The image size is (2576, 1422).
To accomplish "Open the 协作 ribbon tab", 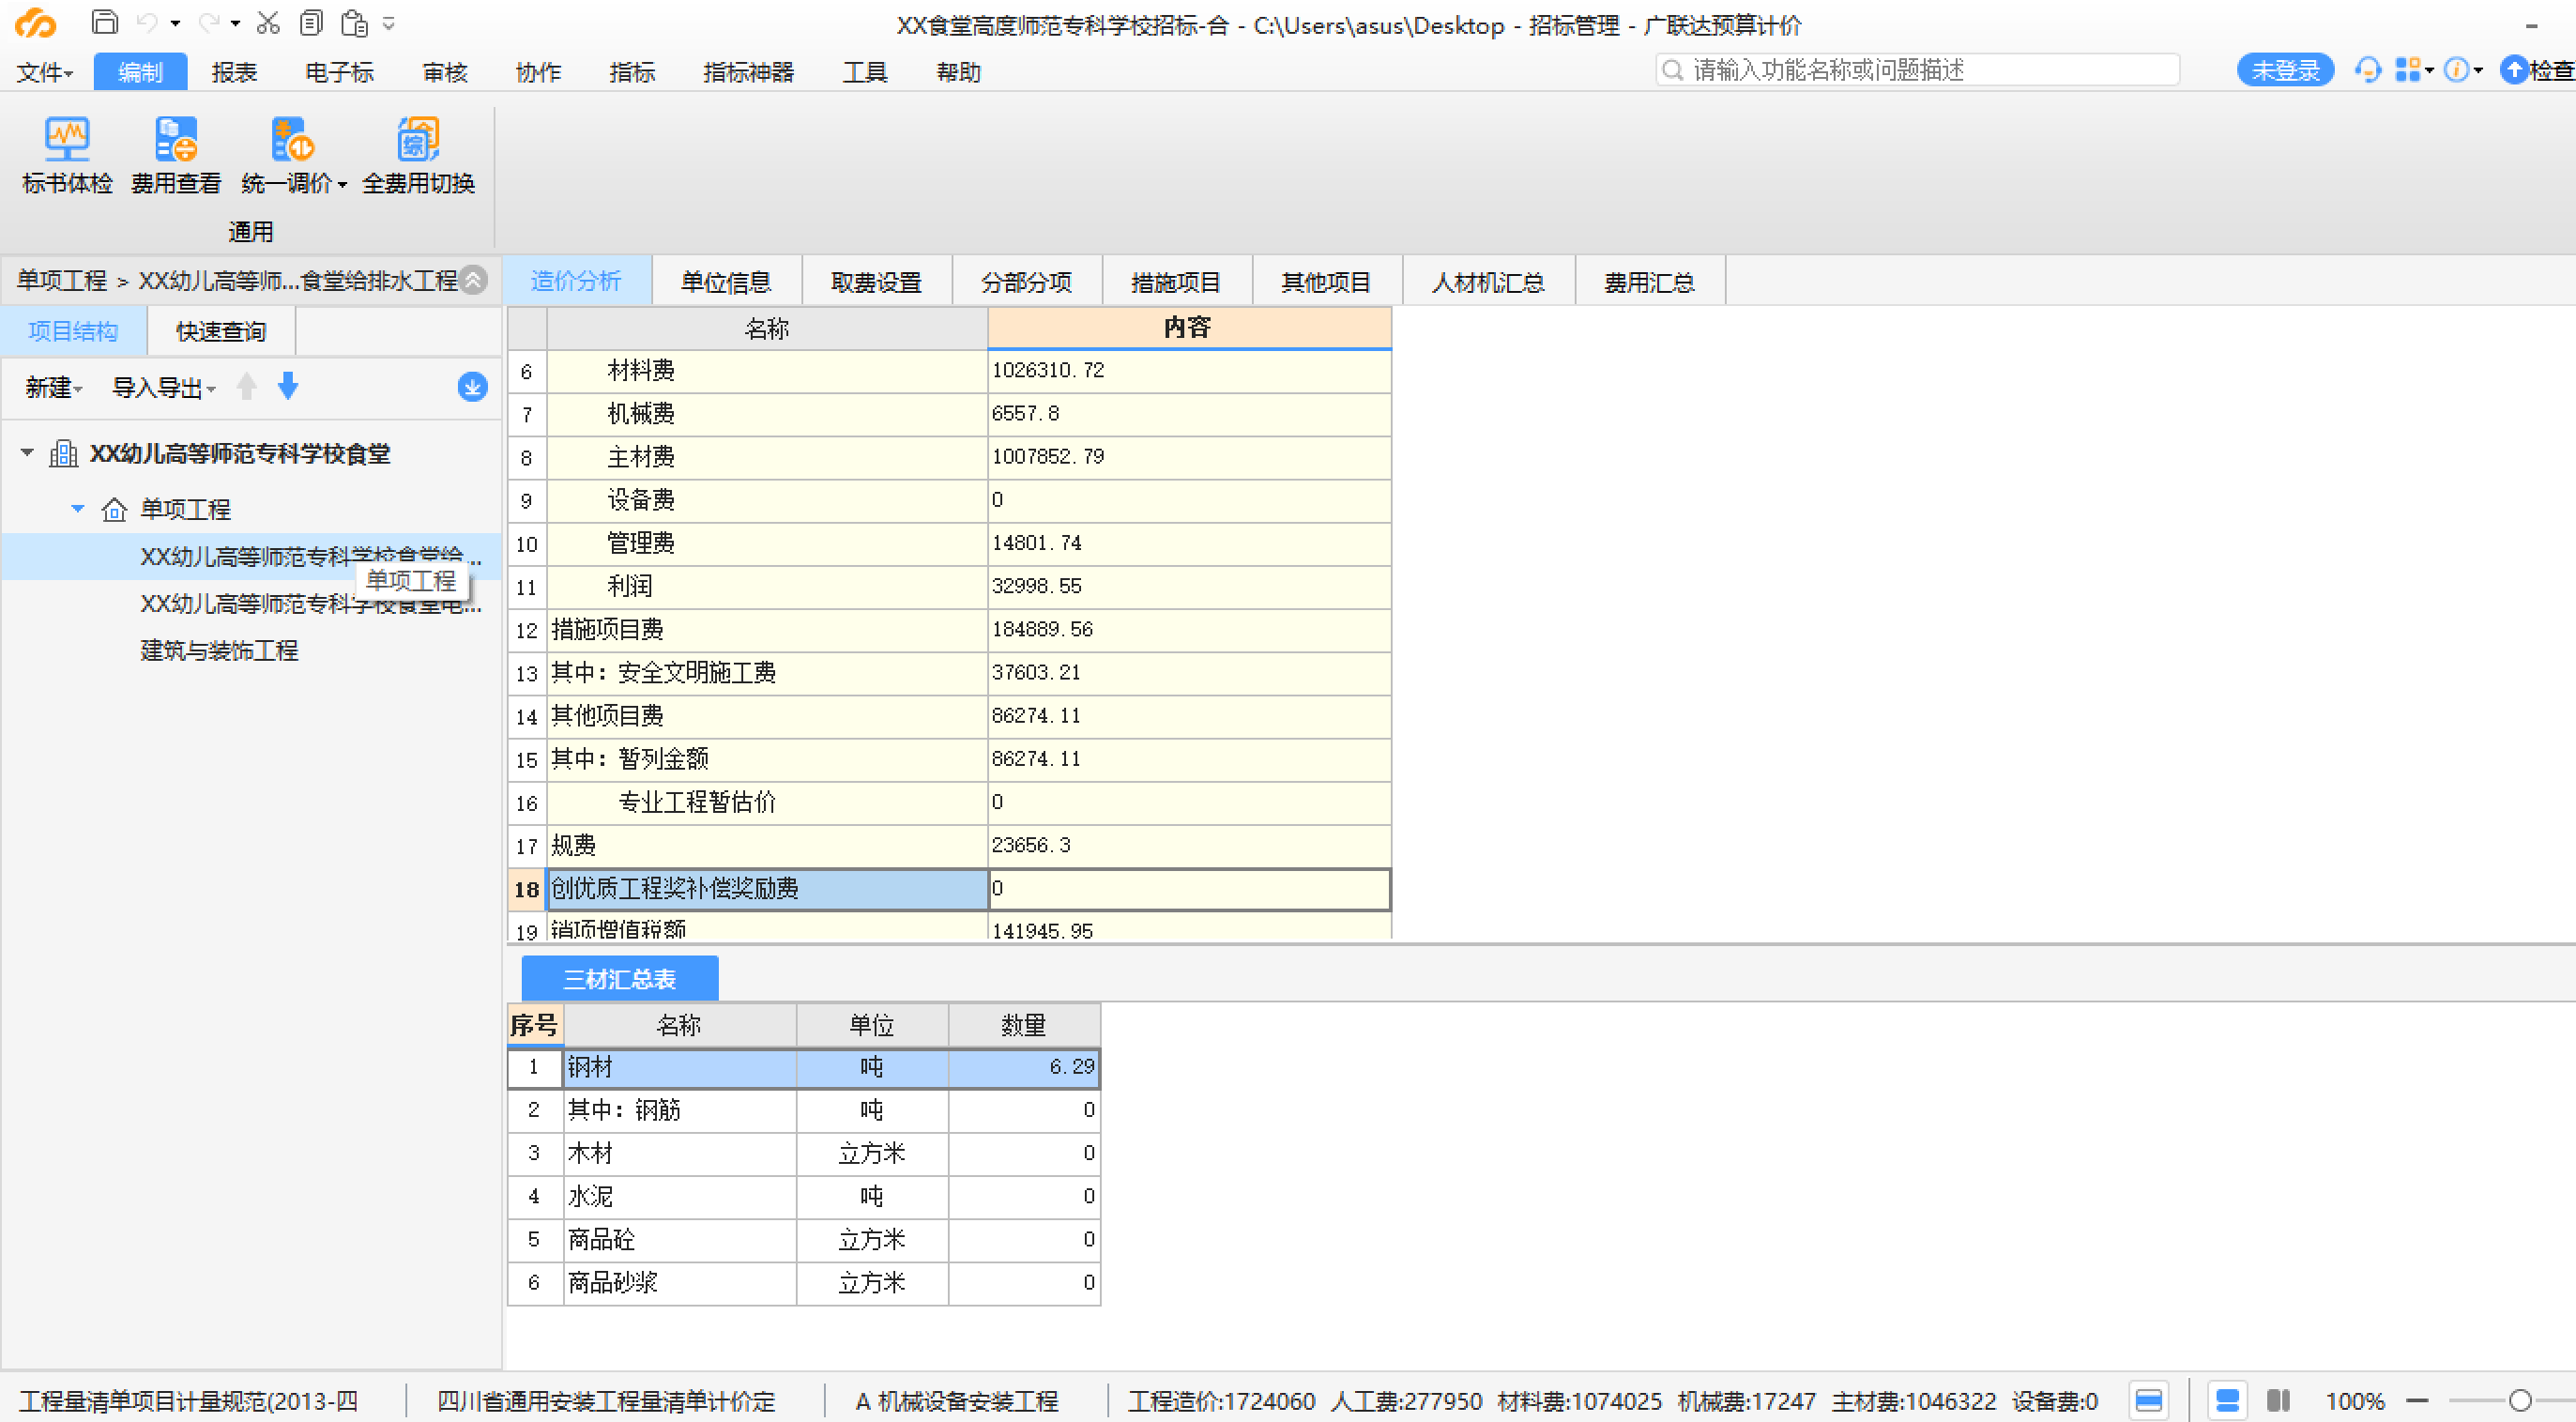I will click(538, 72).
